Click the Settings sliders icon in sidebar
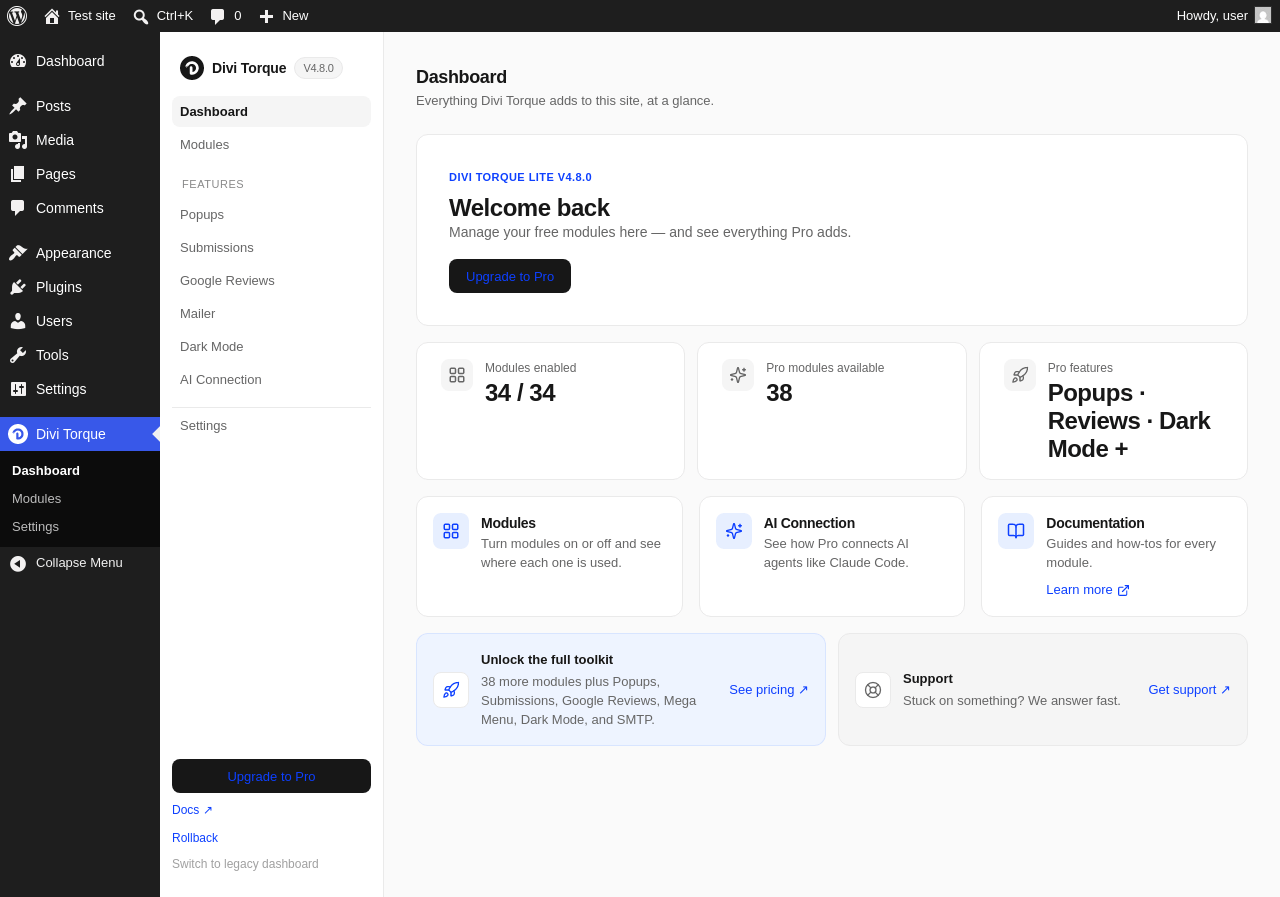The width and height of the screenshot is (1280, 897). [x=18, y=389]
